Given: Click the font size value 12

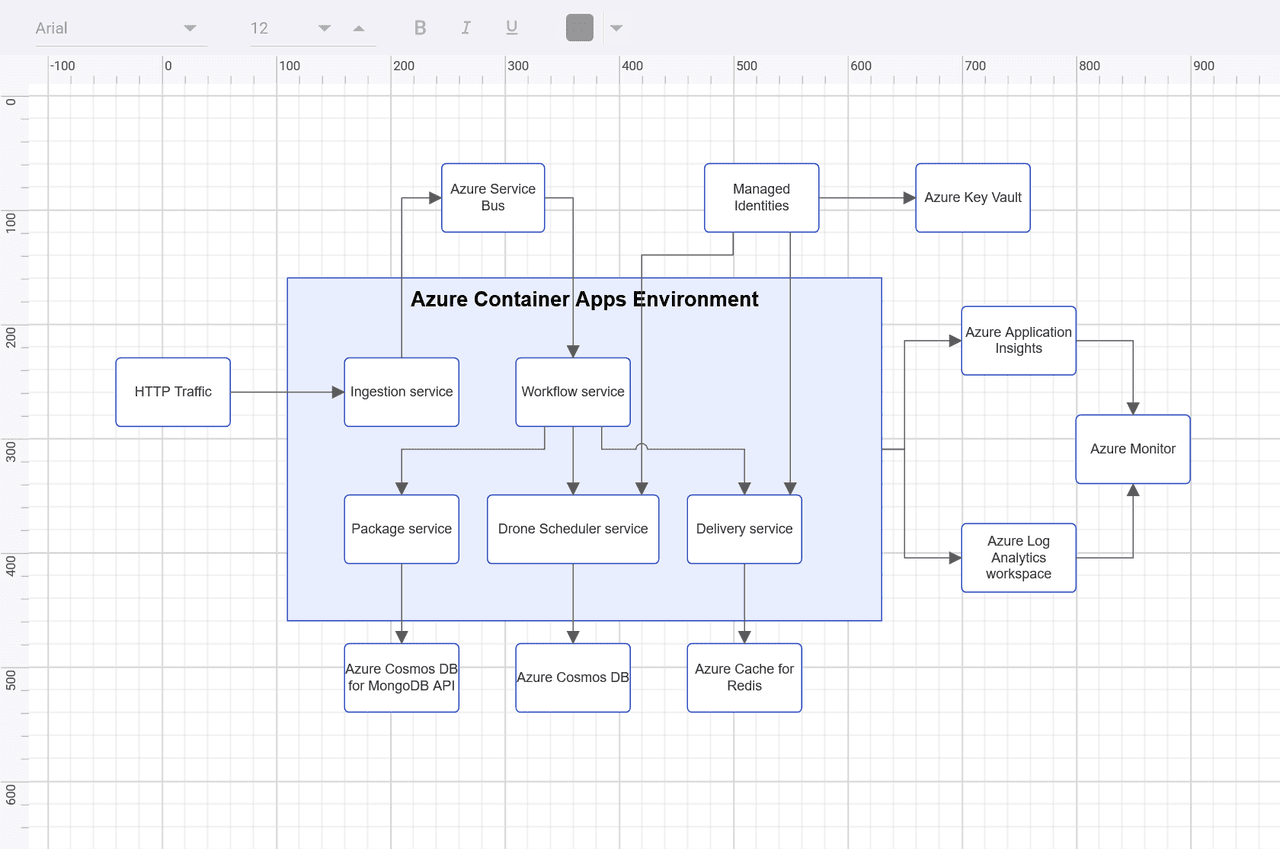Looking at the screenshot, I should [260, 28].
